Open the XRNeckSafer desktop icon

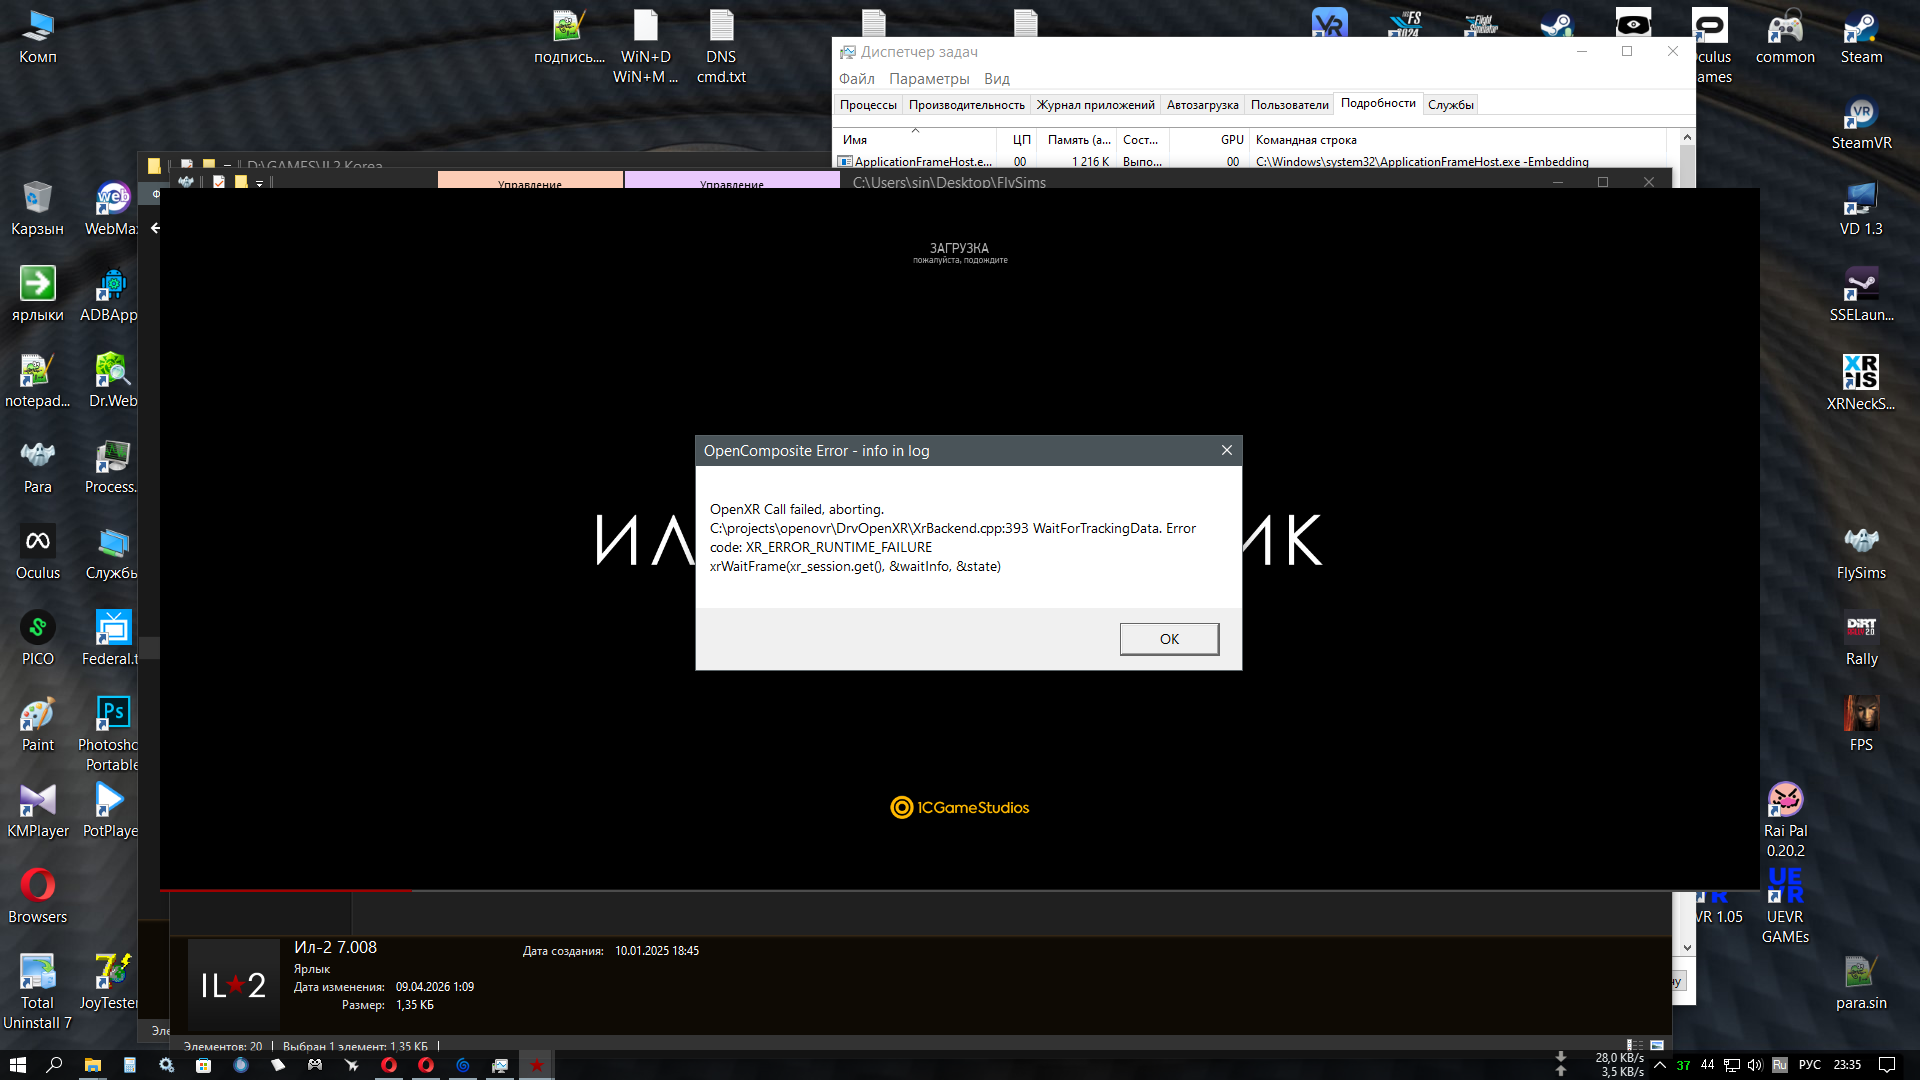1861,383
